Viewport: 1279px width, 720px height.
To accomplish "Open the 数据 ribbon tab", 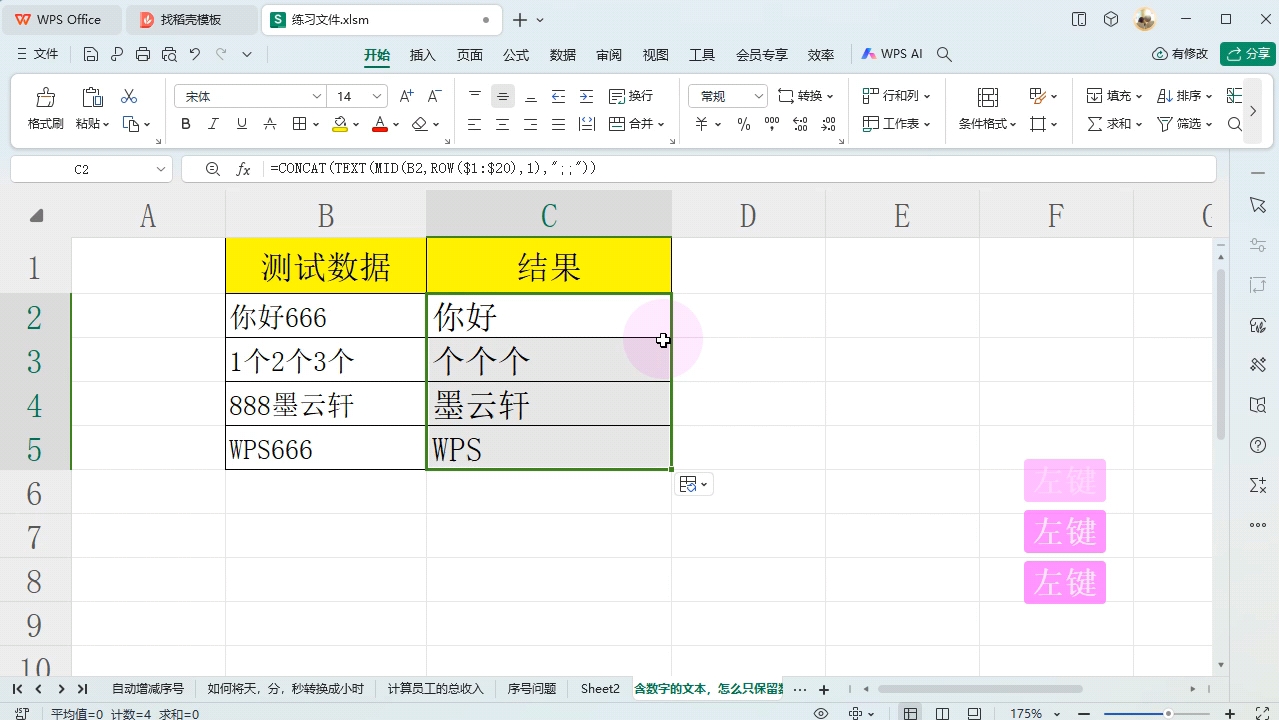I will point(562,54).
